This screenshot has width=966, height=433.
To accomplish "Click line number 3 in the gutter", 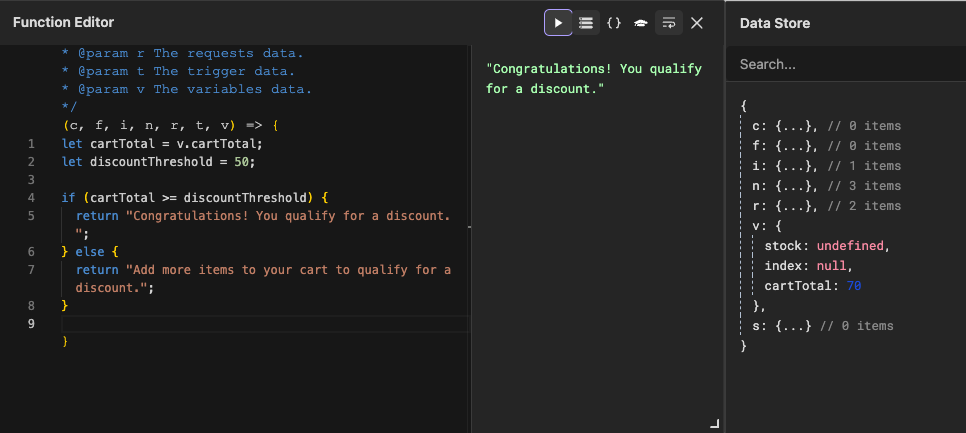I will click(x=31, y=180).
